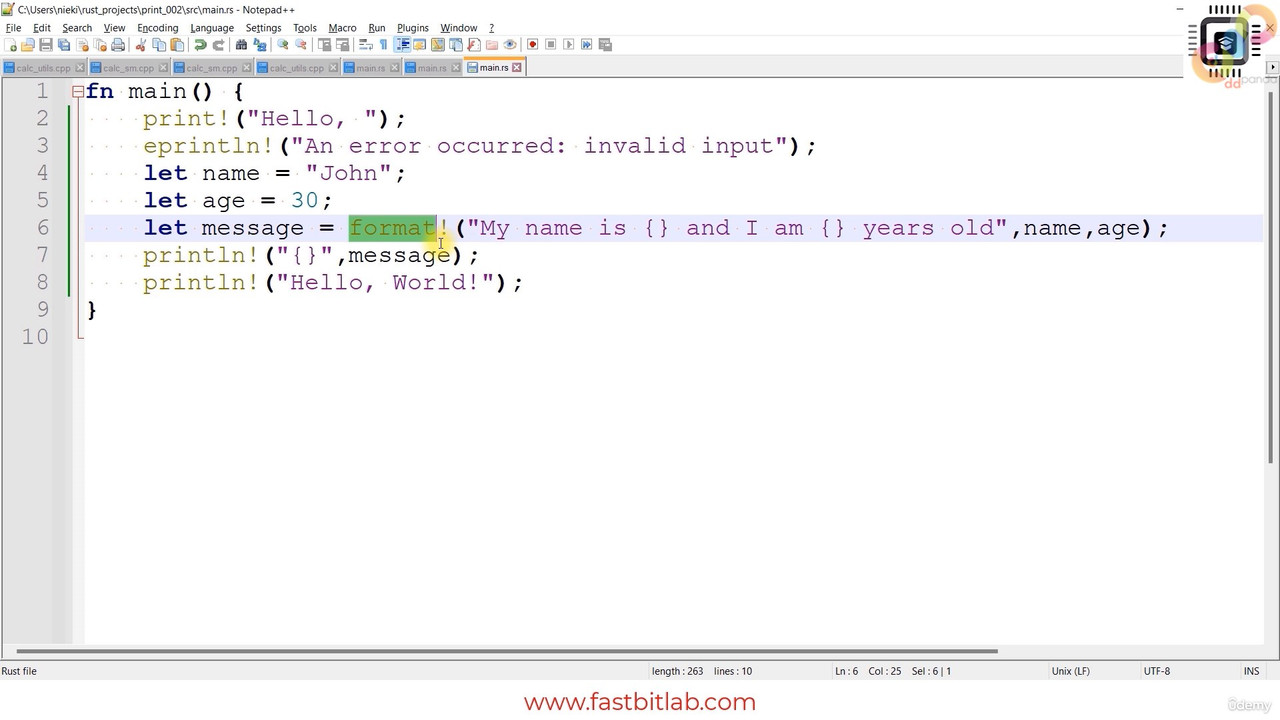Click the Print toolbar icon

pyautogui.click(x=118, y=44)
